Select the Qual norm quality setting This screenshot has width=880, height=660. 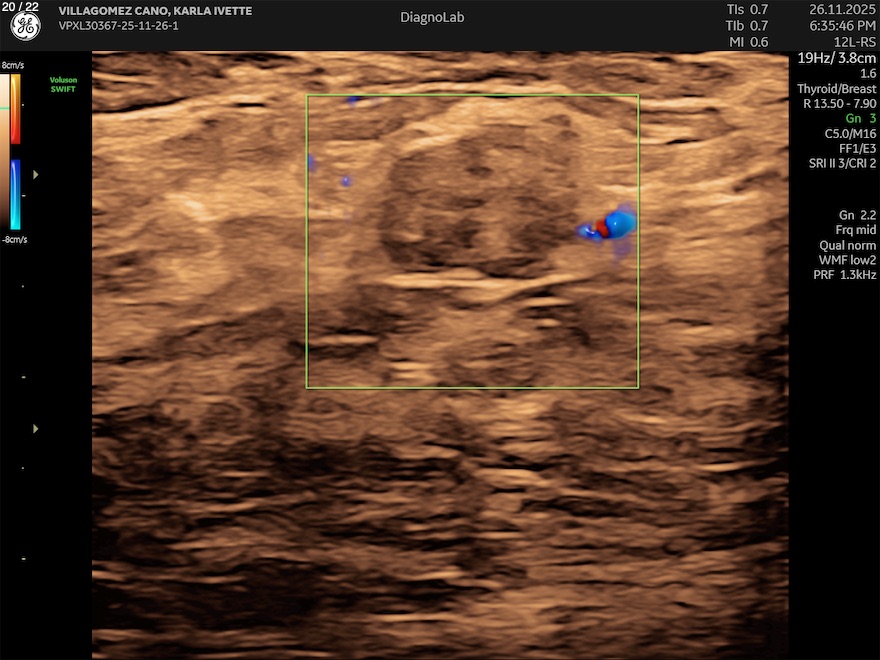(848, 245)
